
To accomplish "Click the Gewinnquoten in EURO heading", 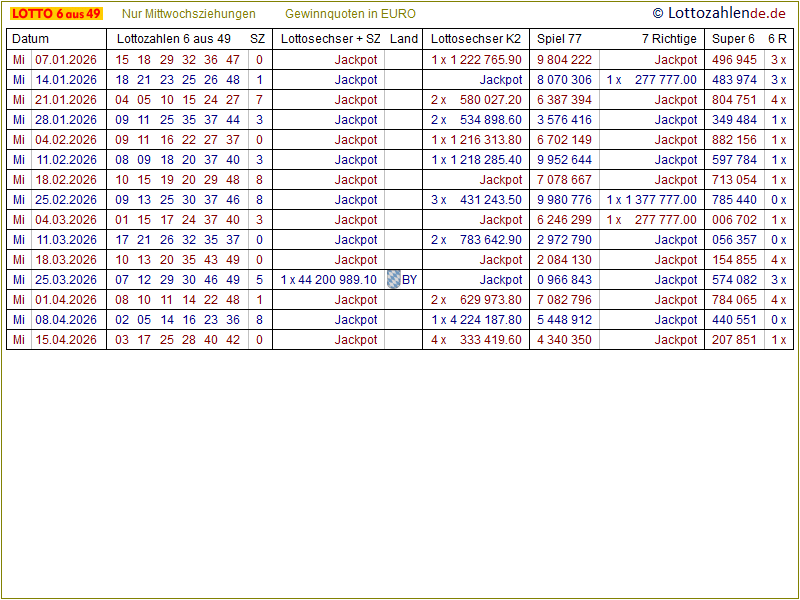I will 350,14.
